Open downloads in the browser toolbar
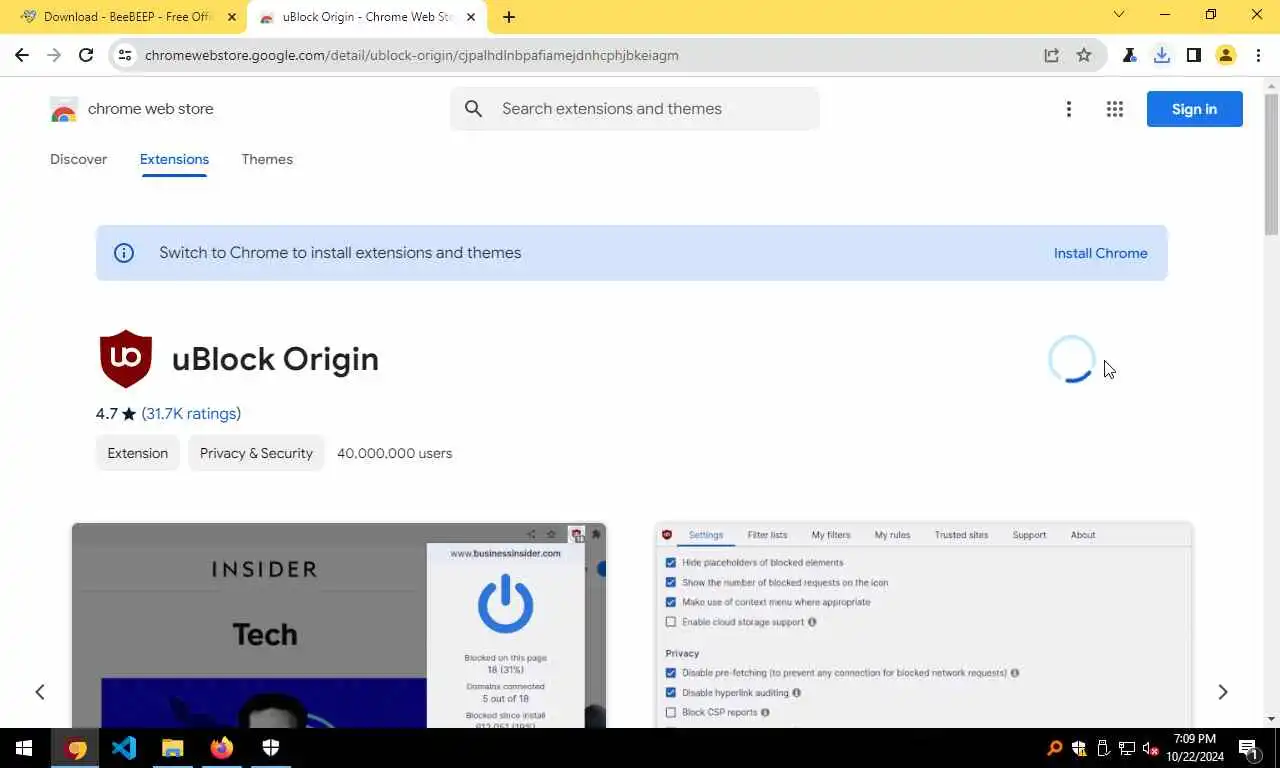 point(1162,55)
